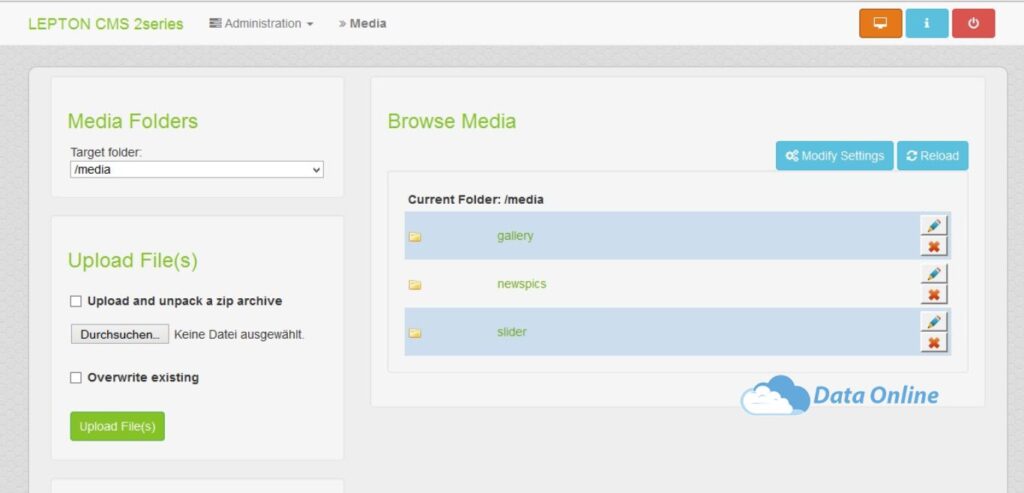Click the Keine Datei ausgewählt text
1024x493 pixels.
point(239,335)
